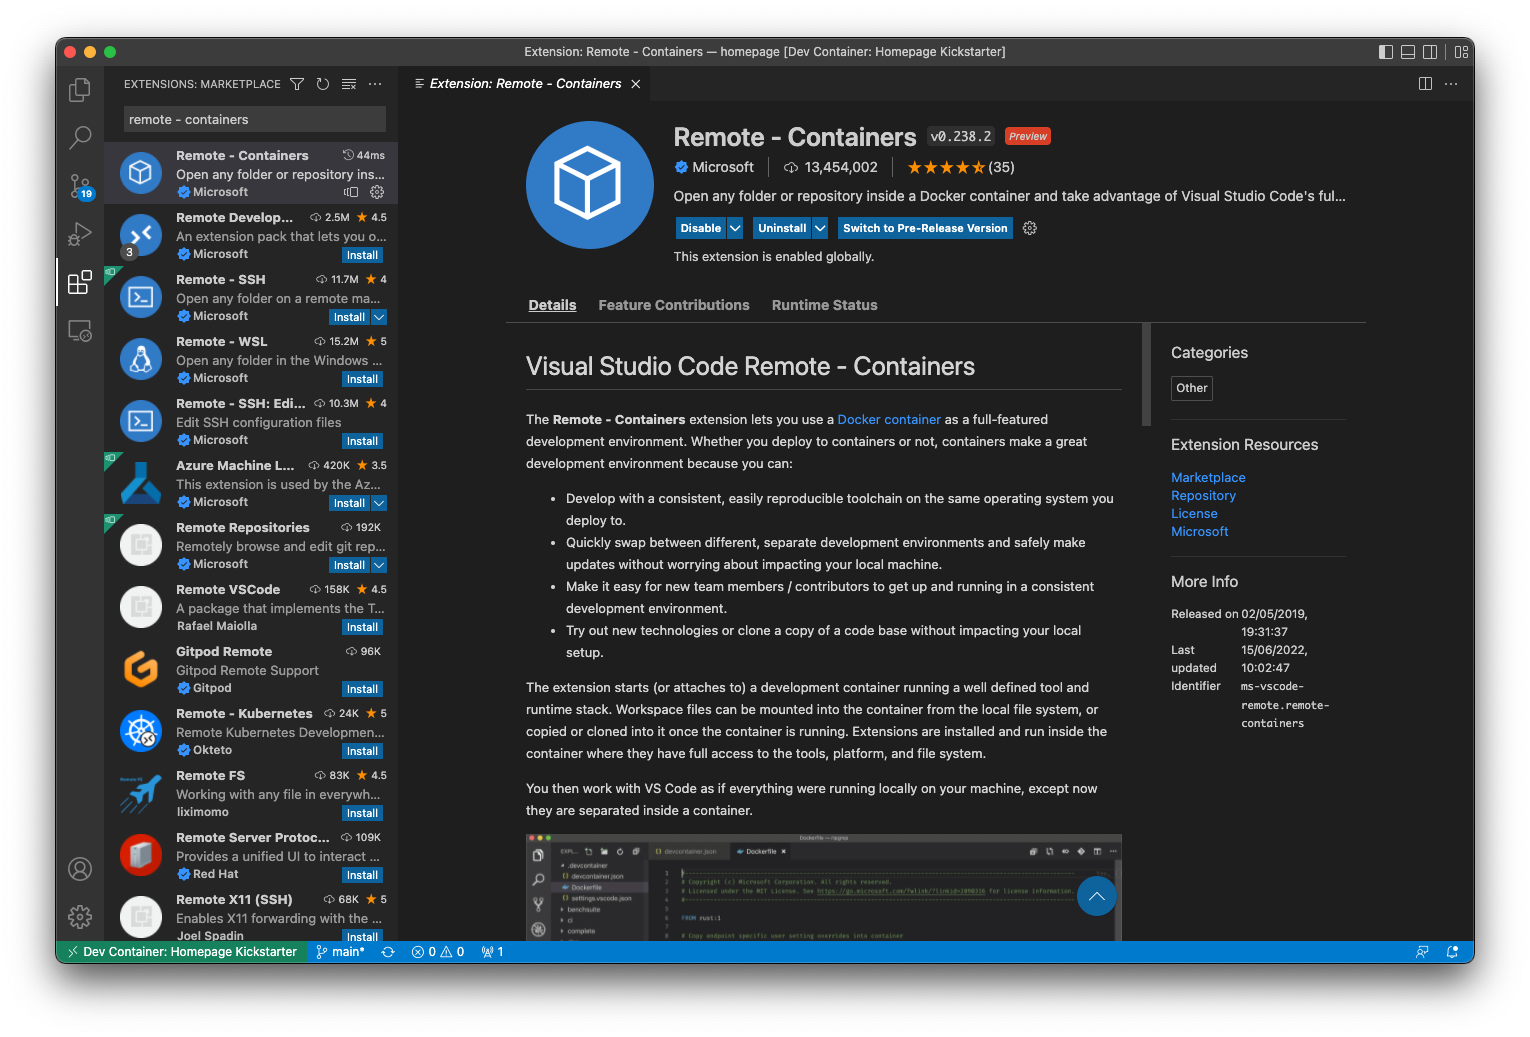Open the Remote Explorer view icon
This screenshot has height=1037, width=1530.
(x=80, y=330)
